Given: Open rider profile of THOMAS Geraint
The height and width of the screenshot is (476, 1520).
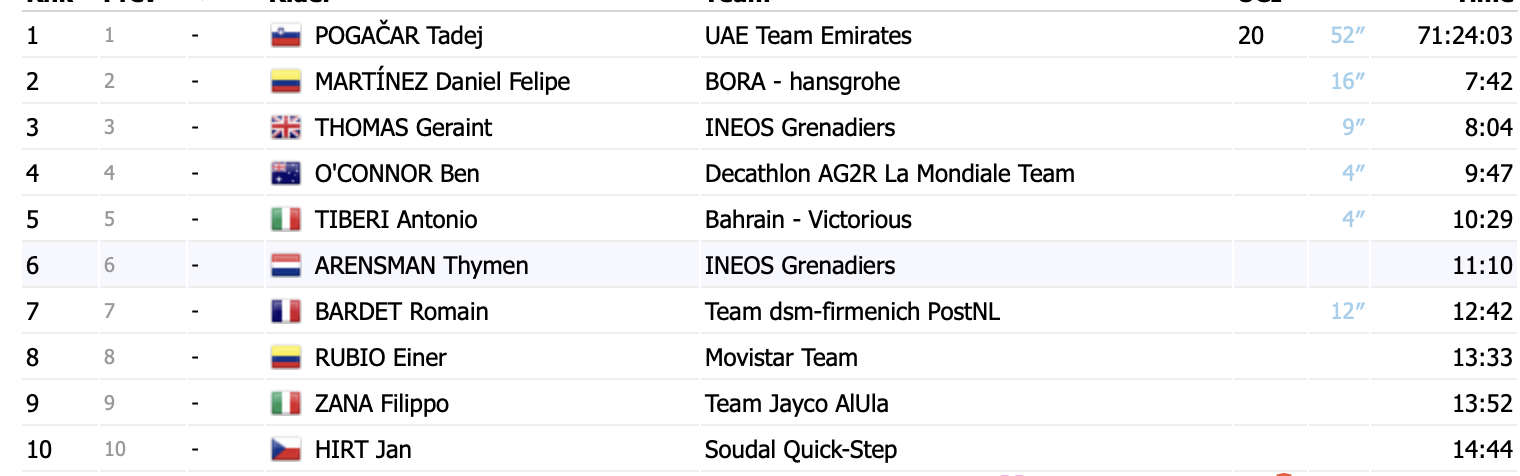Looking at the screenshot, I should (x=403, y=128).
